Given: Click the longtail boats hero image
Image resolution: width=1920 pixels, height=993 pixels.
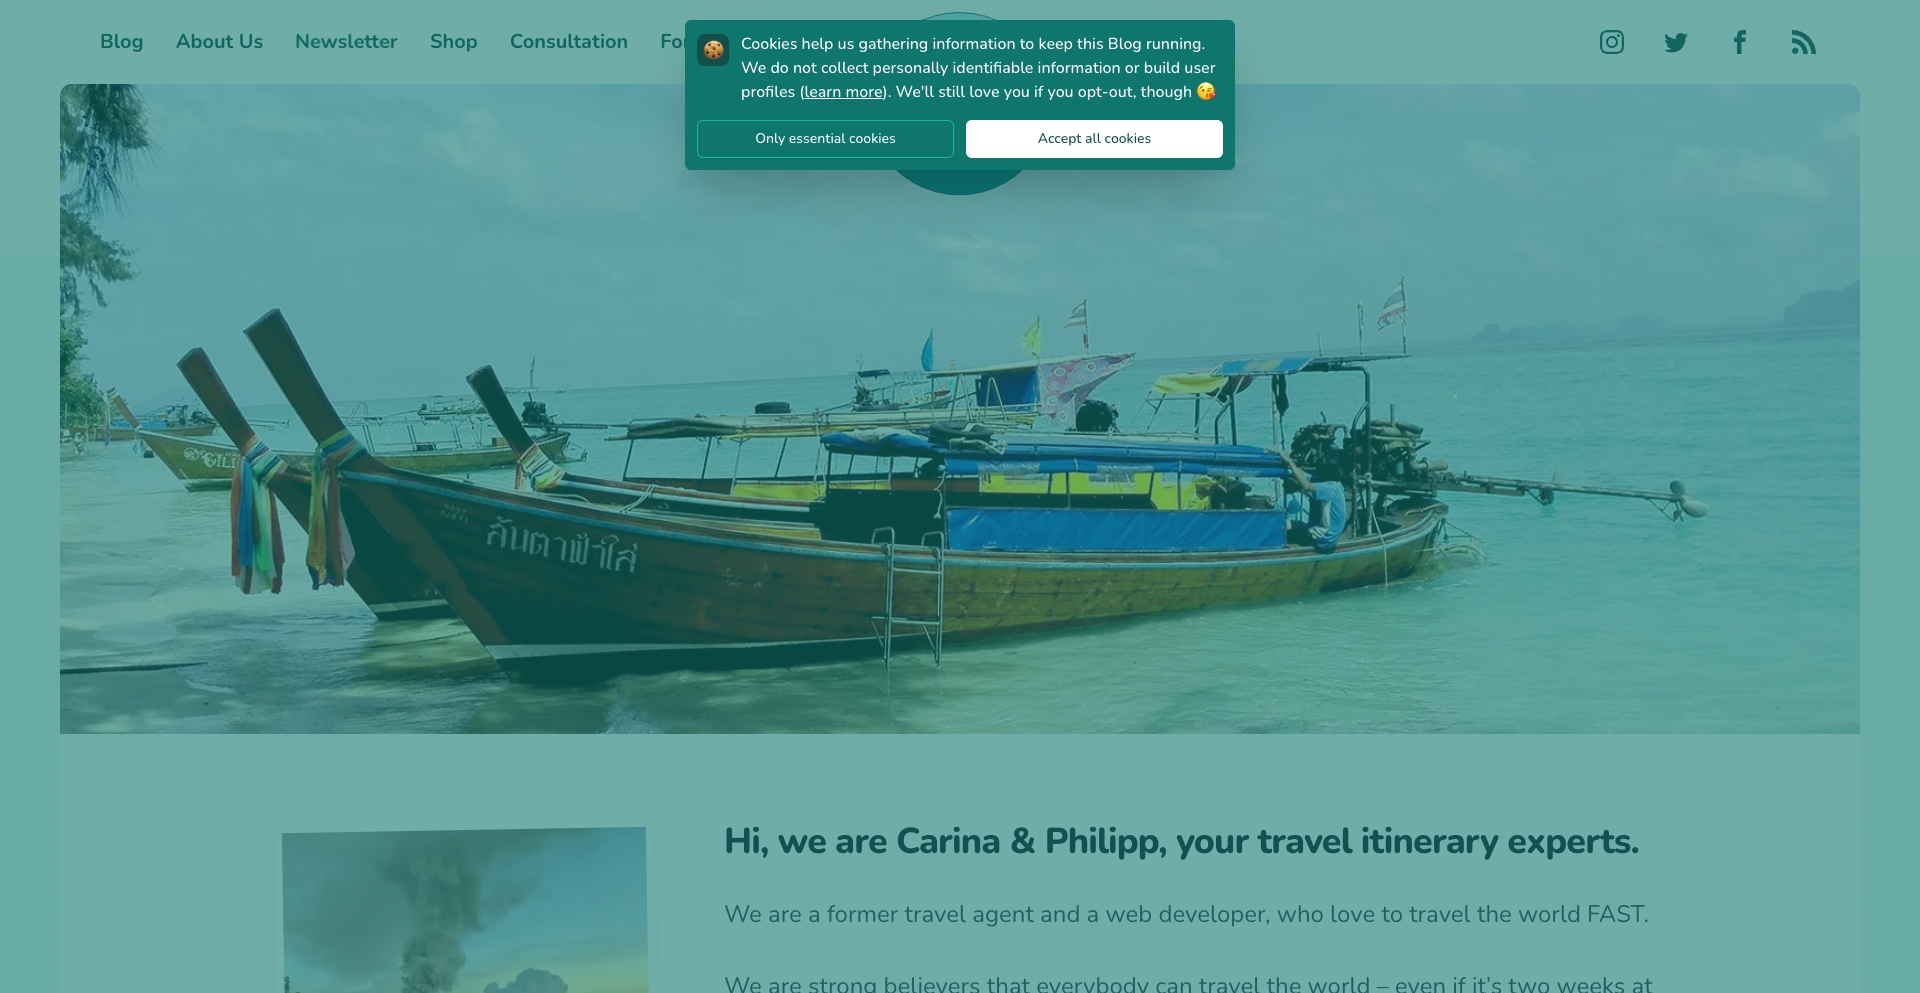Looking at the screenshot, I should (960, 450).
